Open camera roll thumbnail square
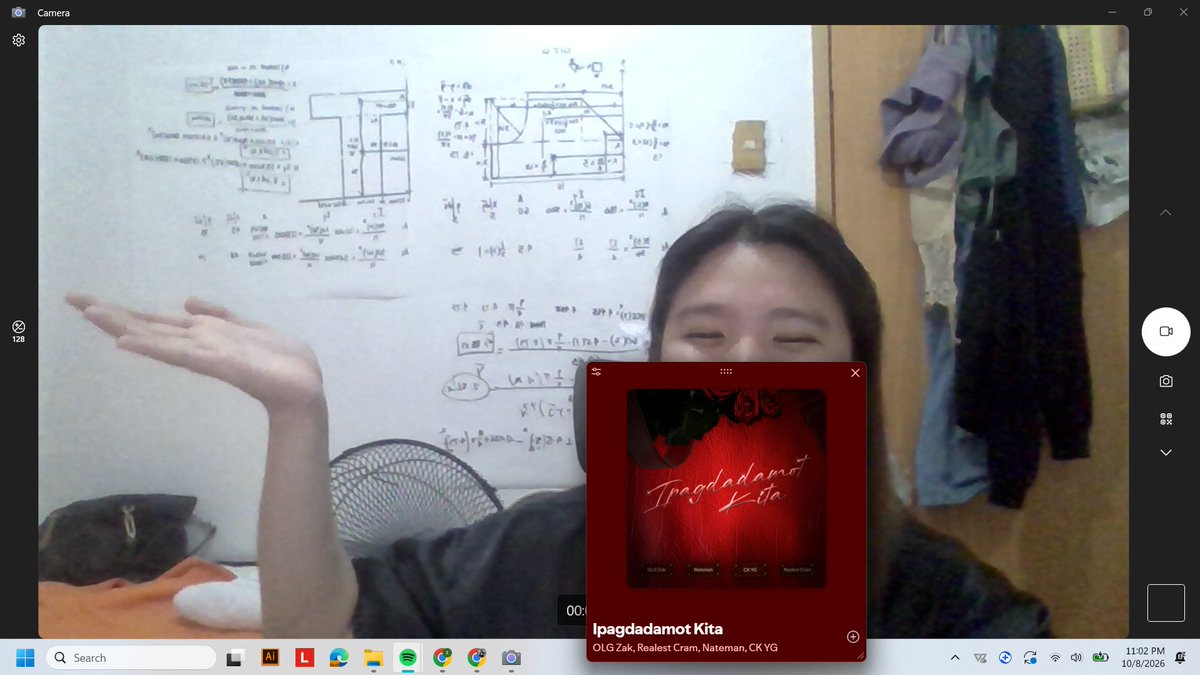This screenshot has width=1200, height=675. click(1166, 603)
